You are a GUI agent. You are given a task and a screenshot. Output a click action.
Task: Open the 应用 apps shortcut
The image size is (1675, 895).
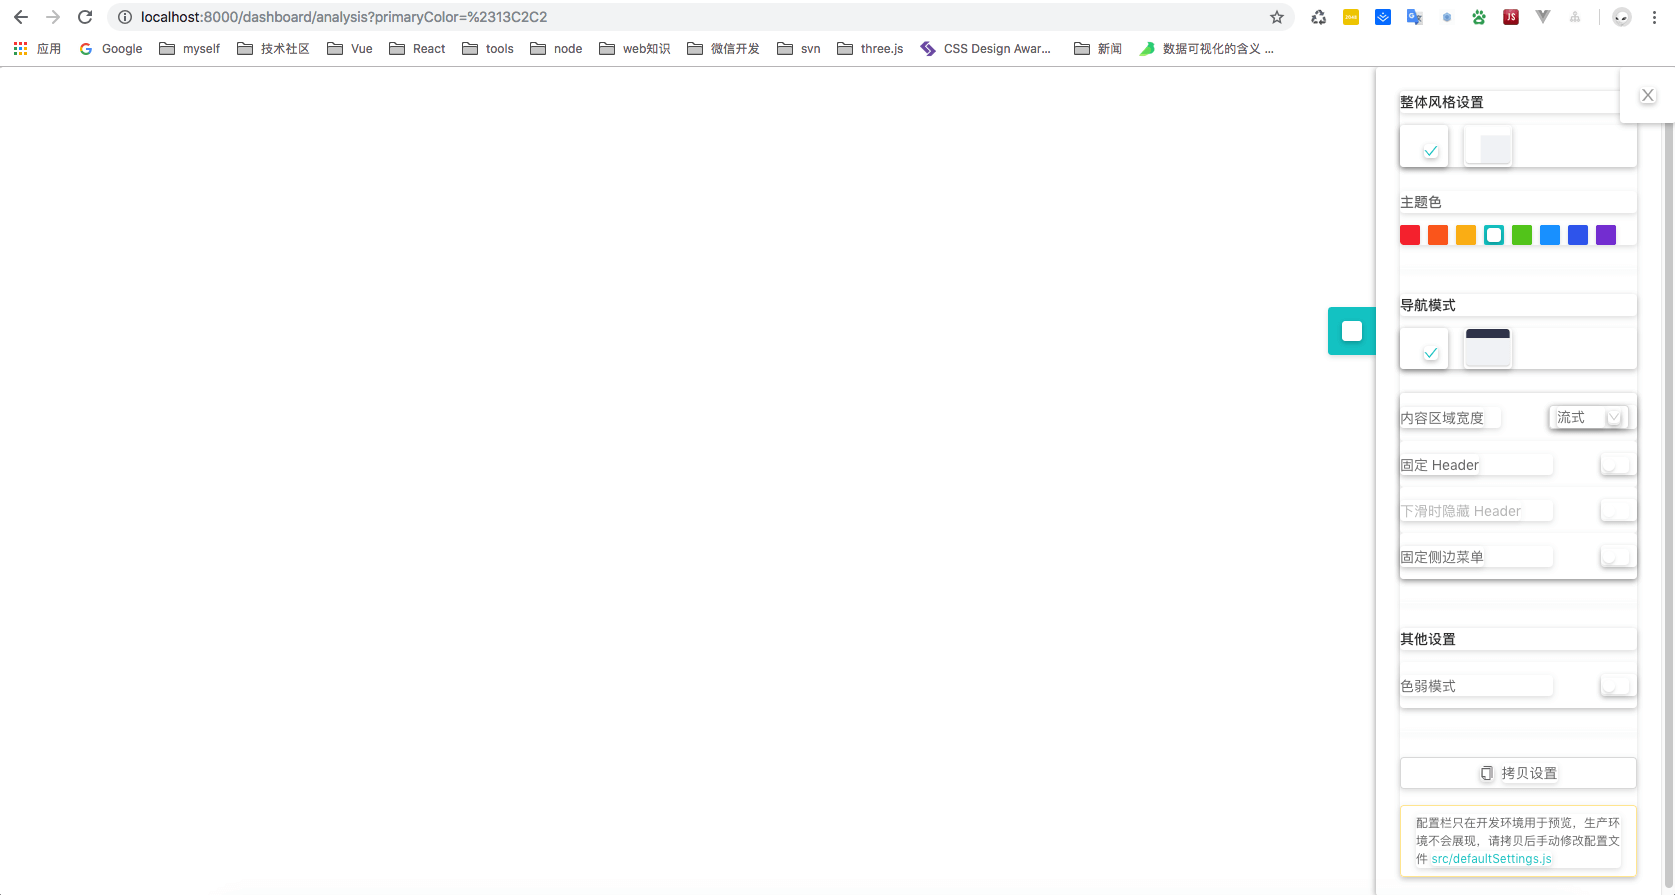37,48
